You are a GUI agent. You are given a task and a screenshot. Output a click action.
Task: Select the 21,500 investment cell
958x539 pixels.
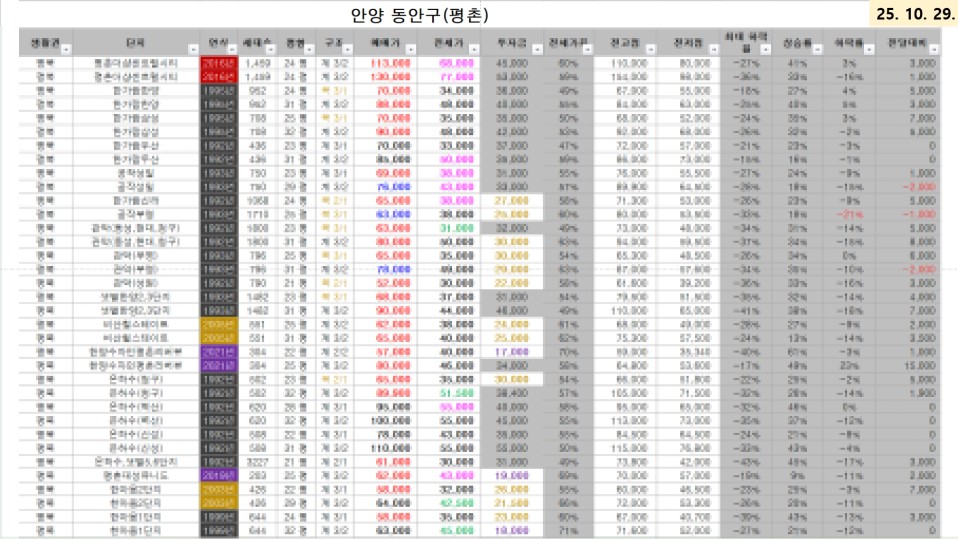tap(511, 503)
